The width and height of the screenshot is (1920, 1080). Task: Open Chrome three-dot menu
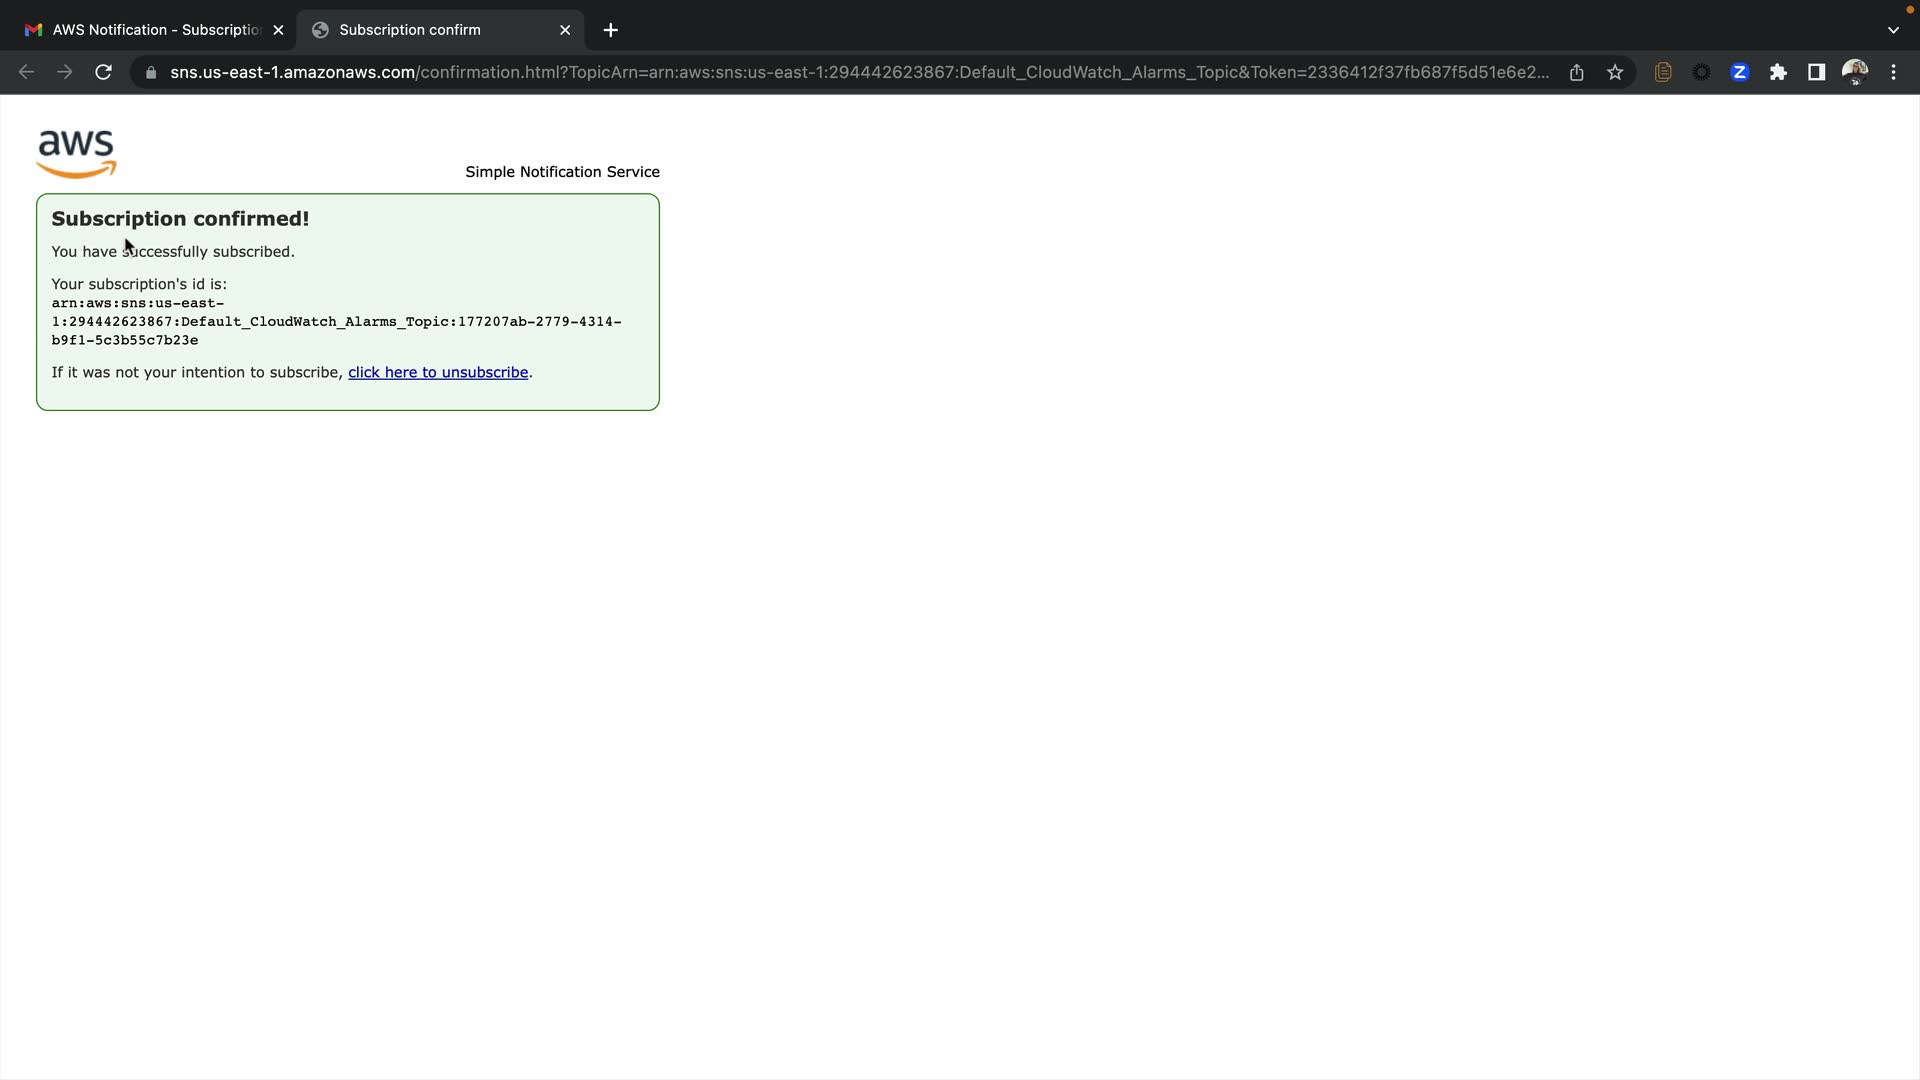(1893, 72)
